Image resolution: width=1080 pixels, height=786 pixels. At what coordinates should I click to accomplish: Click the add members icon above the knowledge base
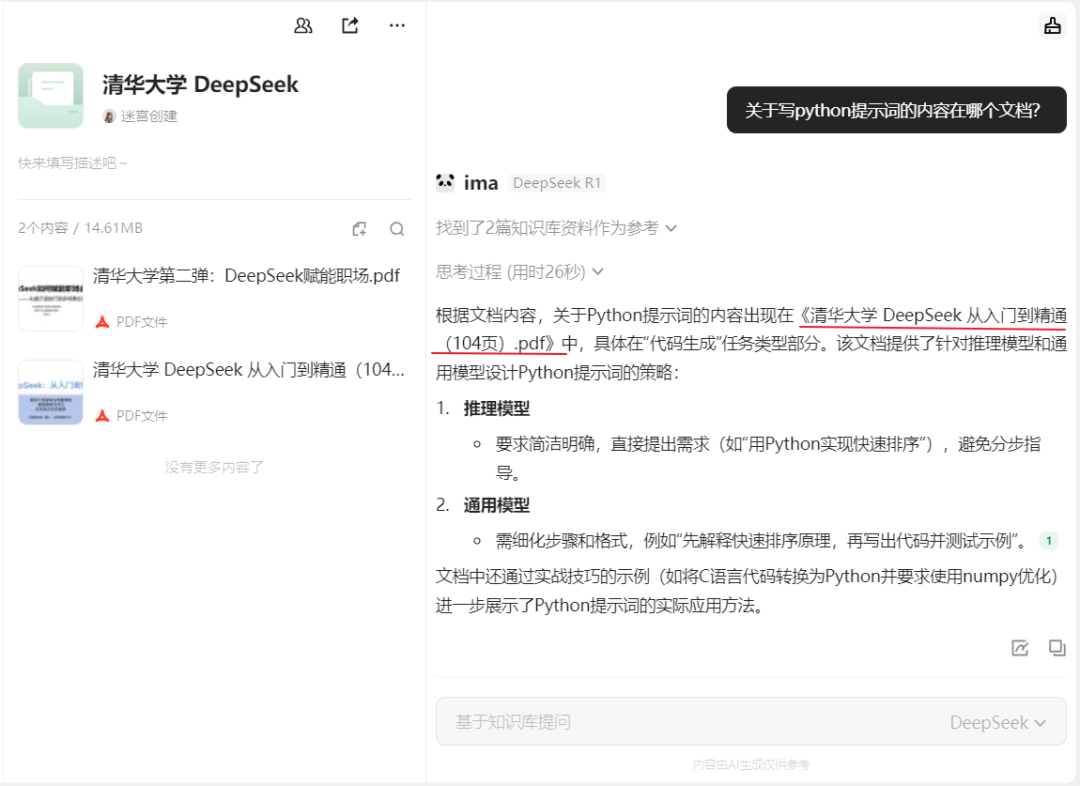tap(303, 25)
